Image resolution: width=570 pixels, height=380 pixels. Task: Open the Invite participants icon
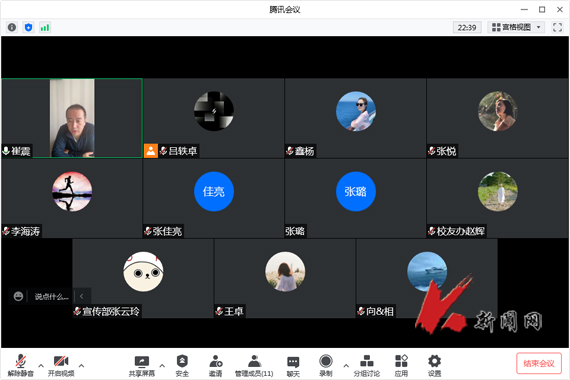coord(216,365)
